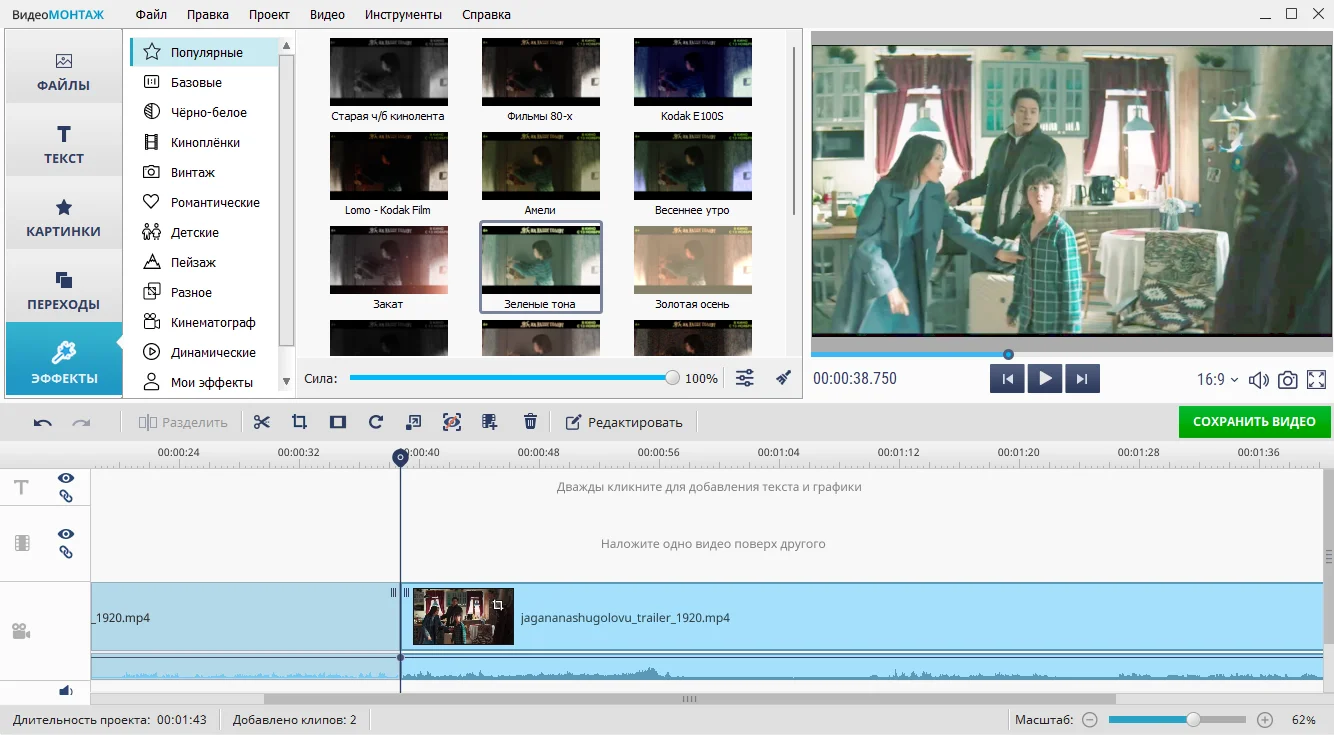The height and width of the screenshot is (735, 1334).
Task: Select the Детские effects category
Action: coord(205,232)
